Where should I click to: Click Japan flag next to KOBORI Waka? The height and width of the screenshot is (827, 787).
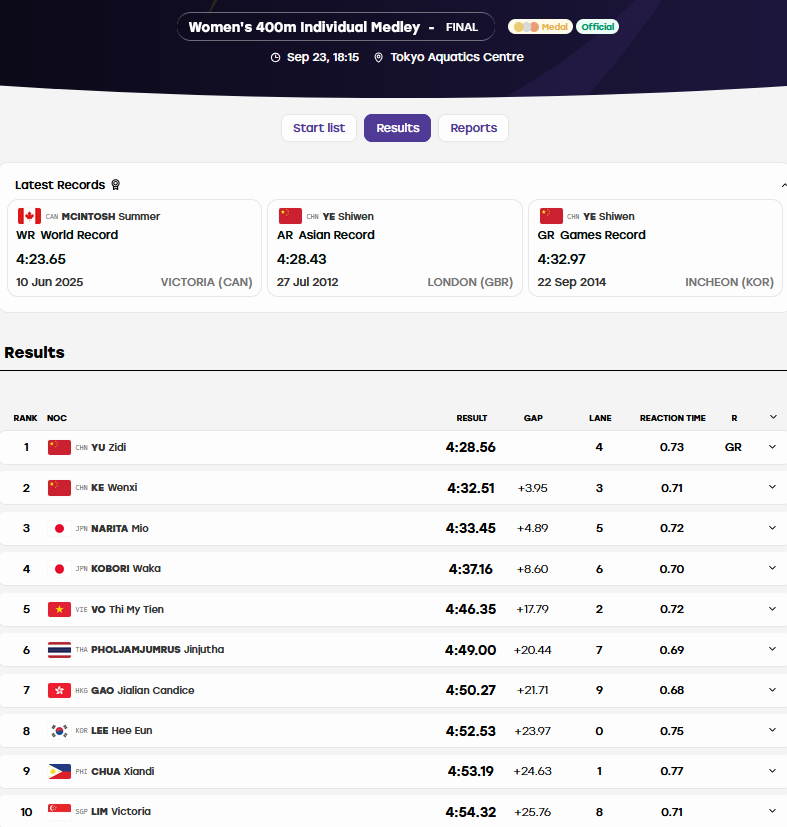coord(59,569)
